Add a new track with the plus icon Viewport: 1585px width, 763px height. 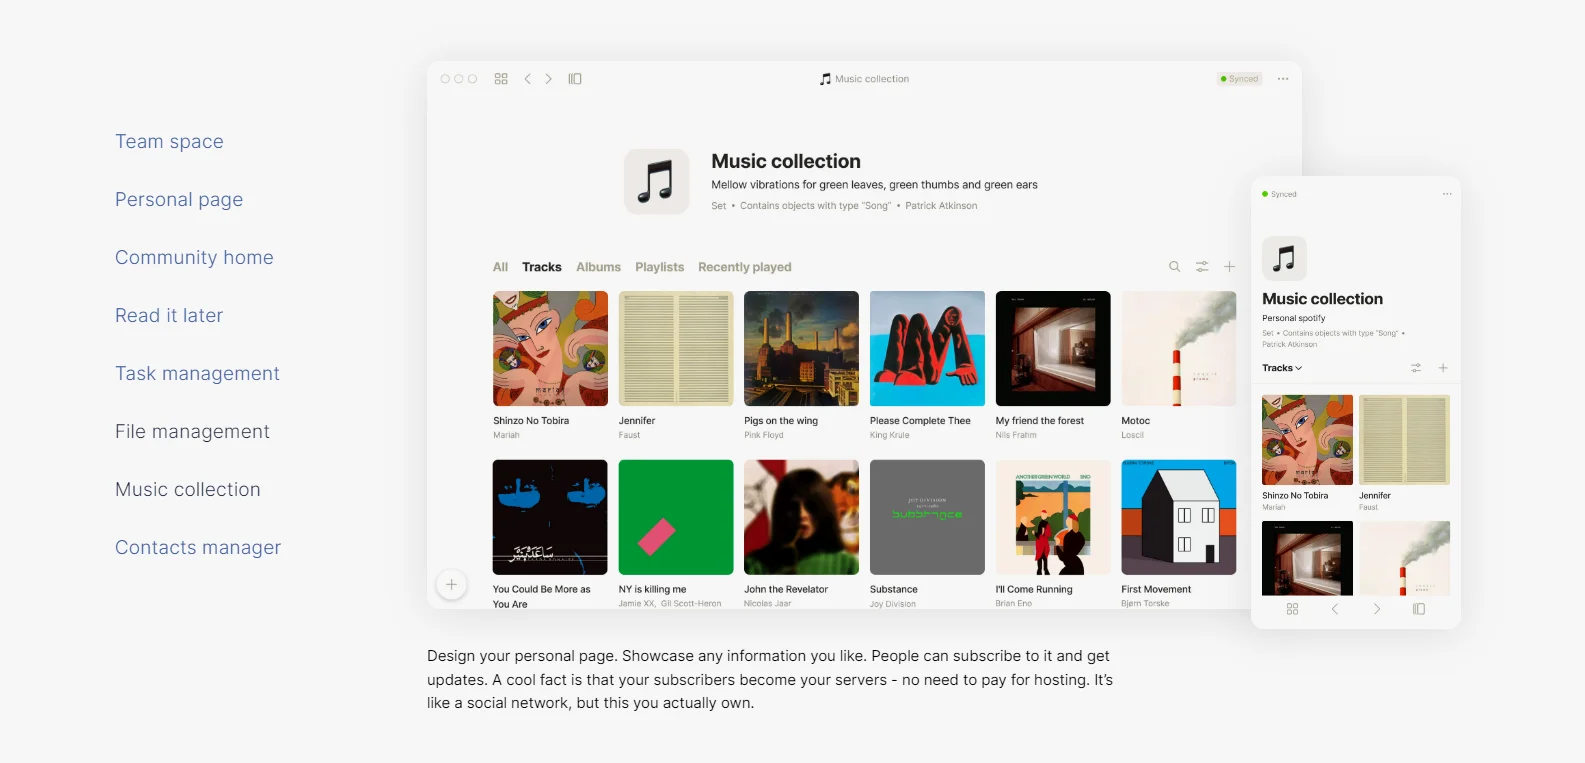point(1230,267)
